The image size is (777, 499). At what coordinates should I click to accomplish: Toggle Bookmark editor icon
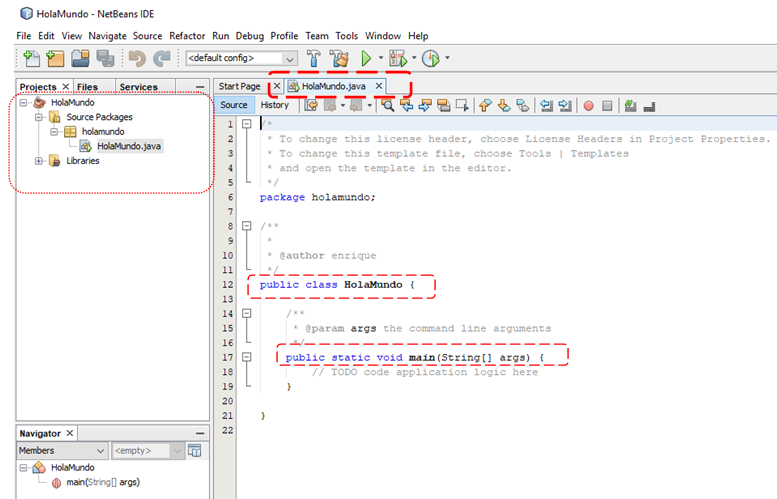[522, 105]
